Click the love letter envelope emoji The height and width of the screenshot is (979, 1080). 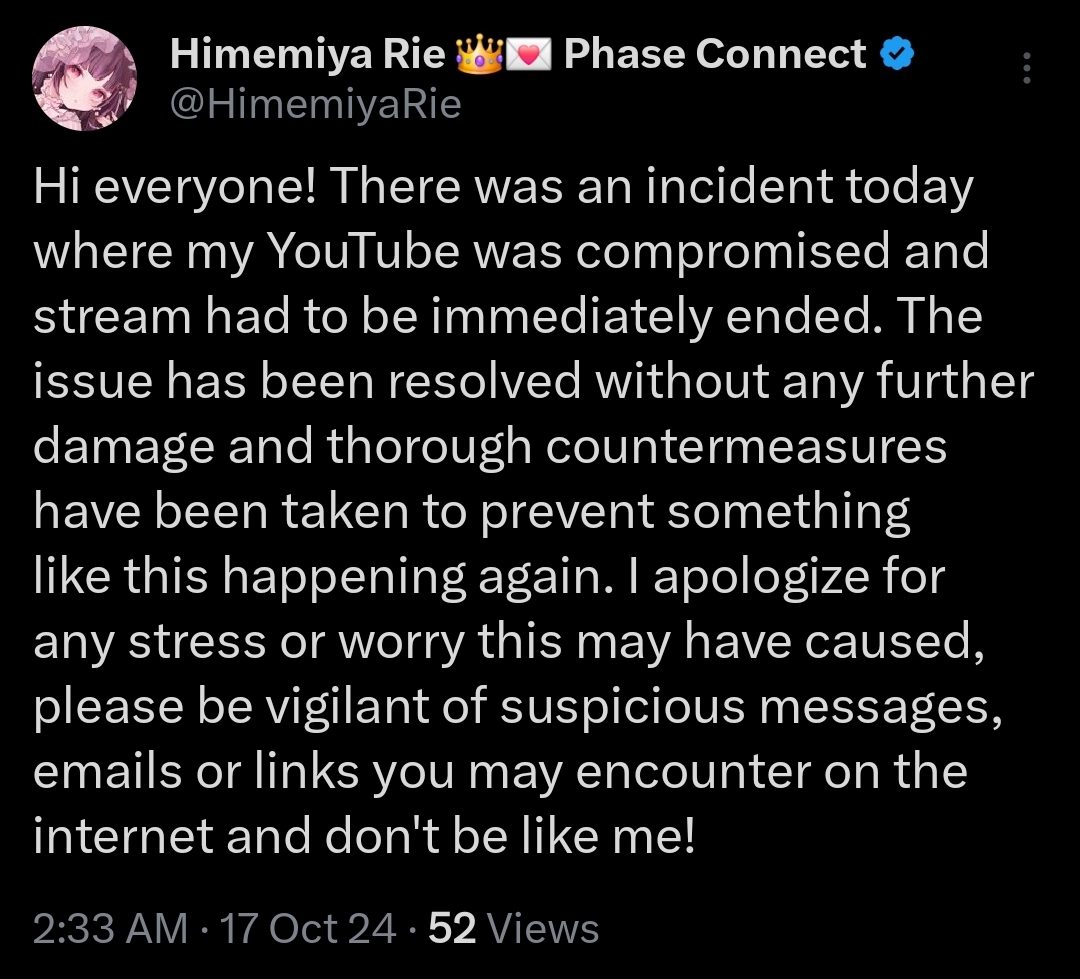point(529,55)
